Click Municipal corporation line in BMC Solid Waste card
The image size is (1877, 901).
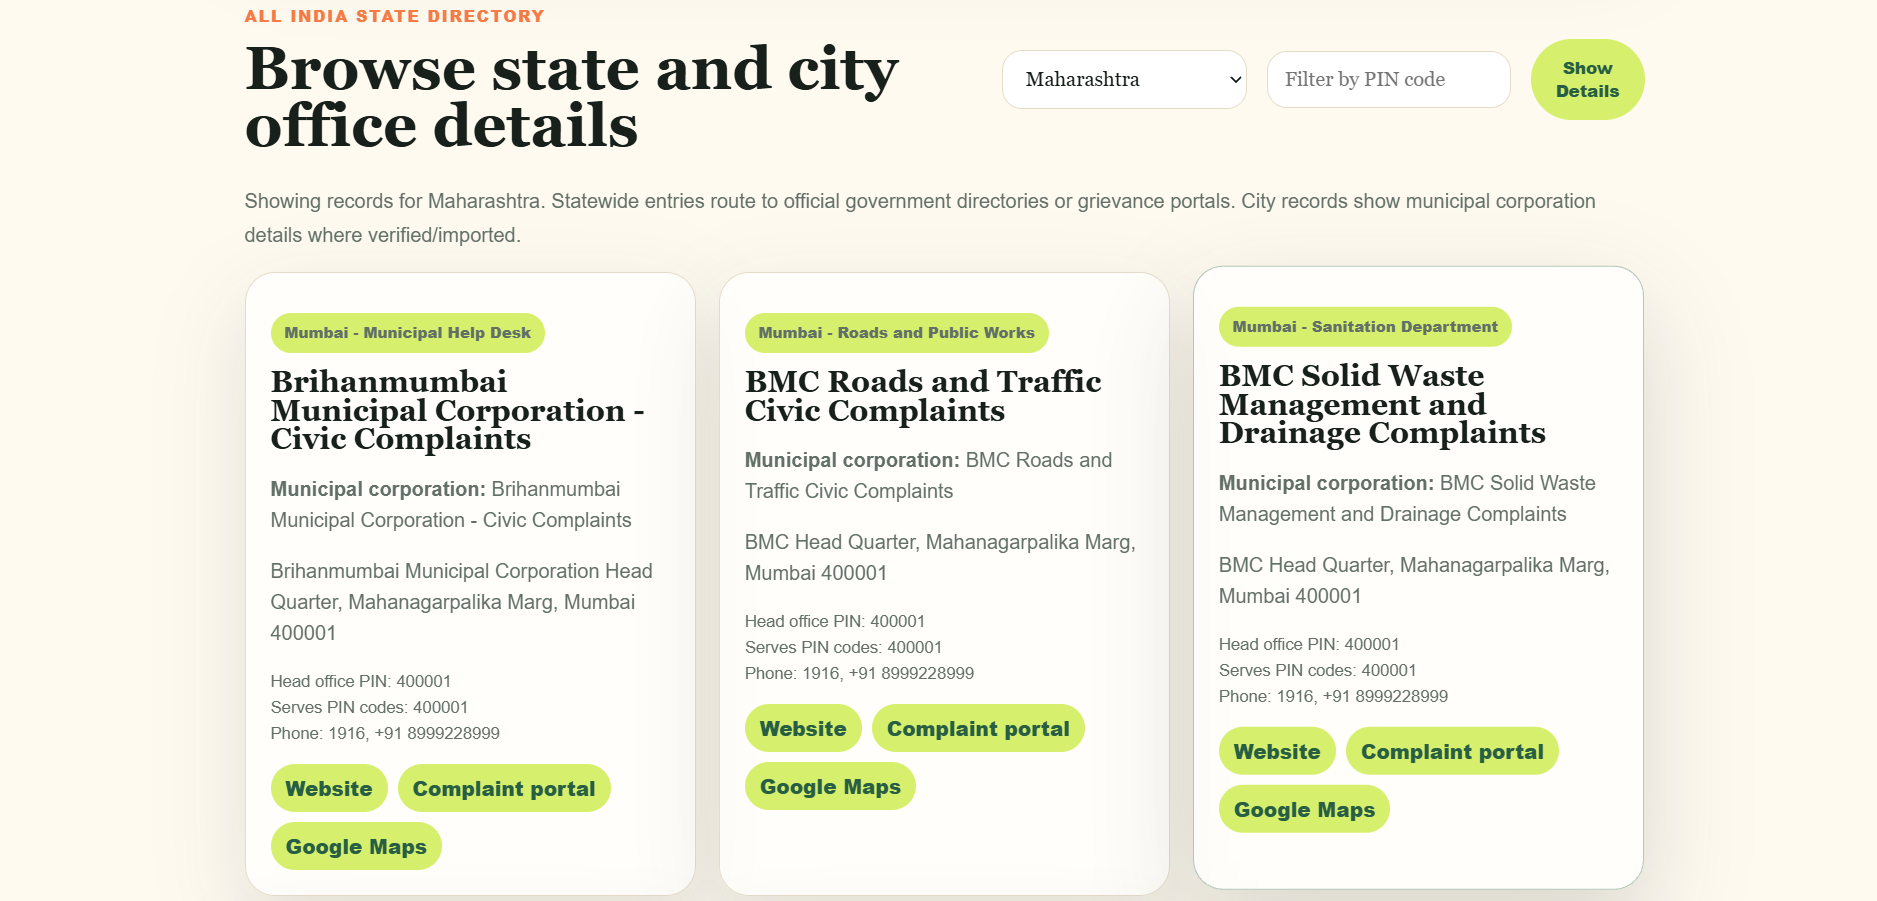point(1407,498)
